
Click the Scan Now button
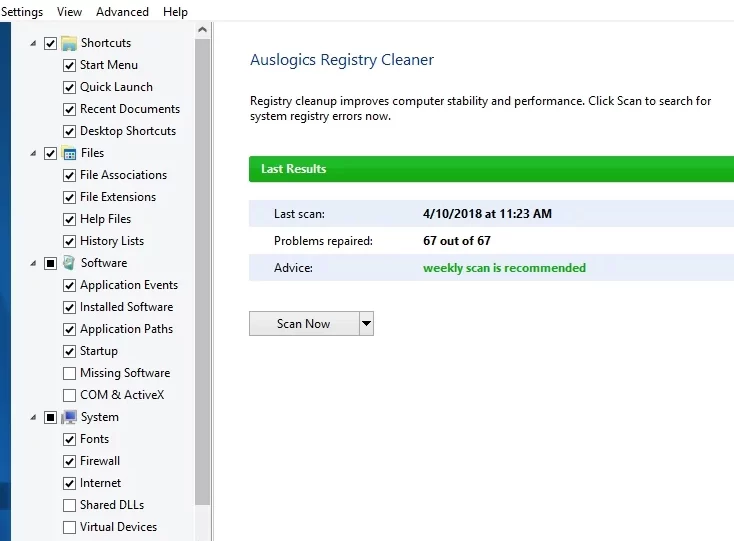click(303, 323)
